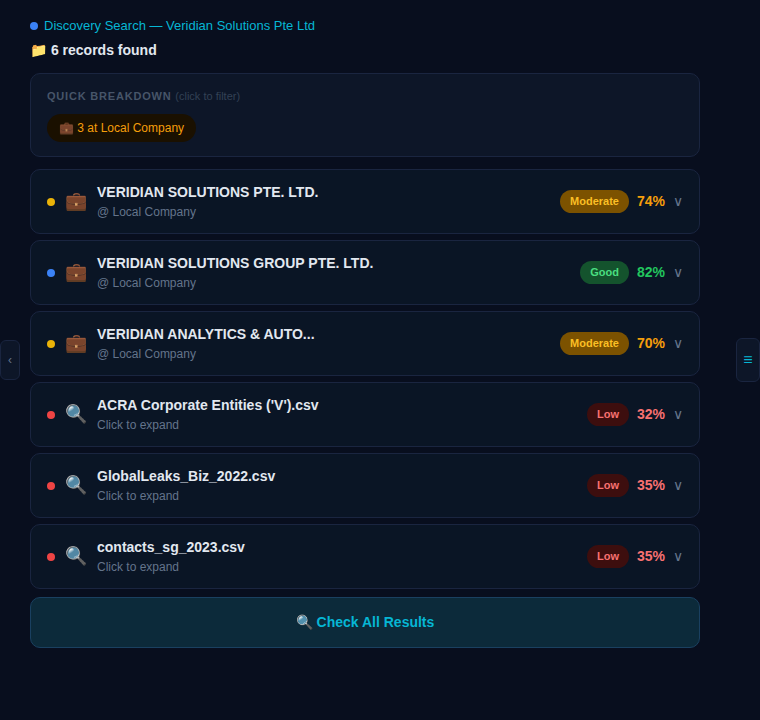The image size is (760, 720).
Task: Open the right-side hamburger menu panel
Action: [x=747, y=360]
